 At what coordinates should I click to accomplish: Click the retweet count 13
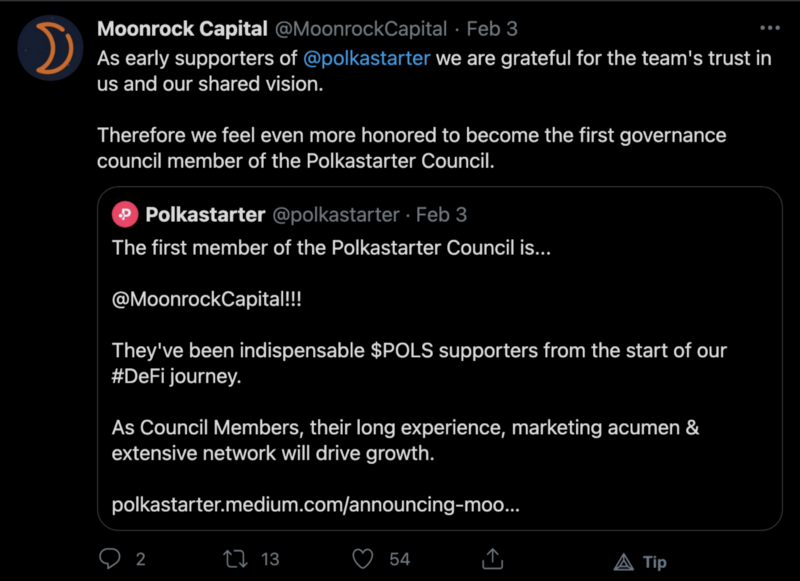click(270, 559)
